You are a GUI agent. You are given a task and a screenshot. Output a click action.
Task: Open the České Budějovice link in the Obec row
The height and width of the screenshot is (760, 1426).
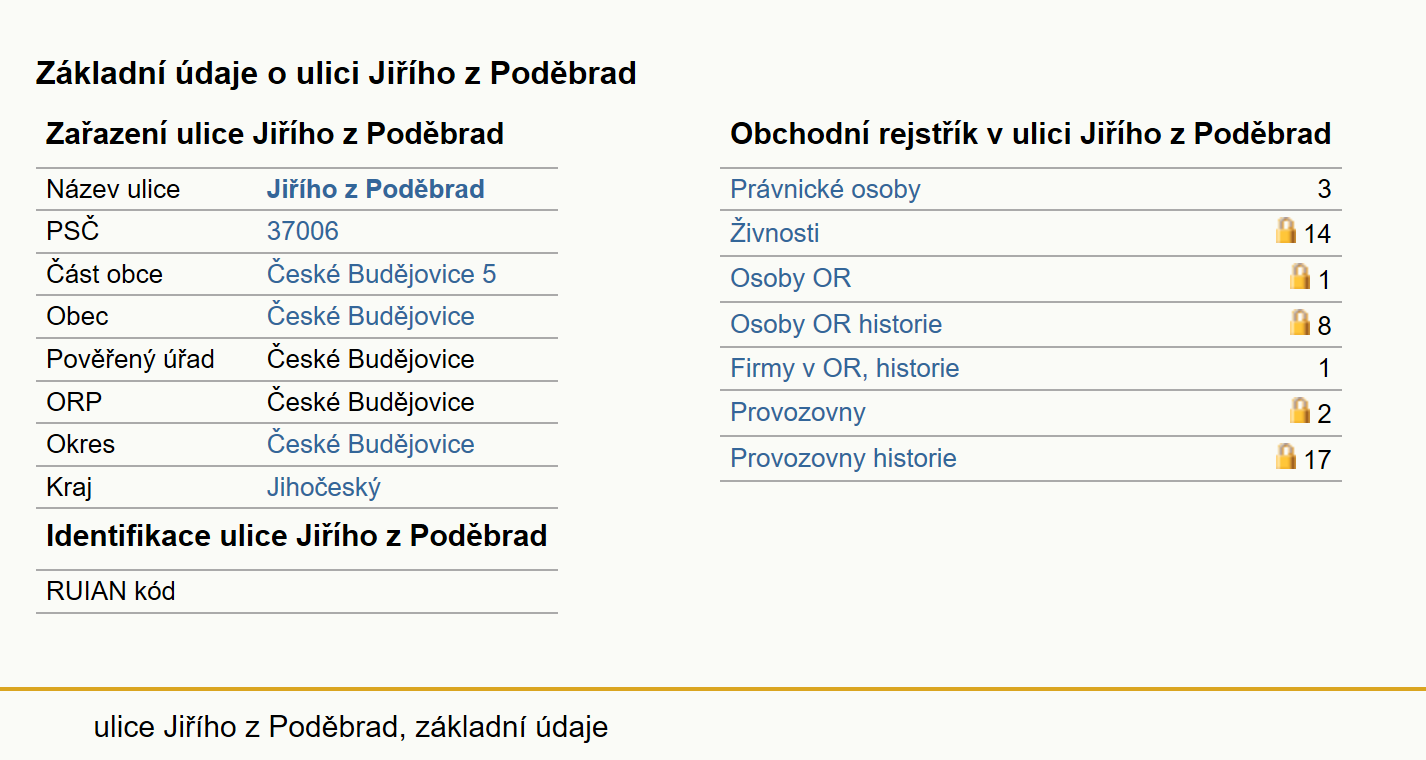click(370, 316)
